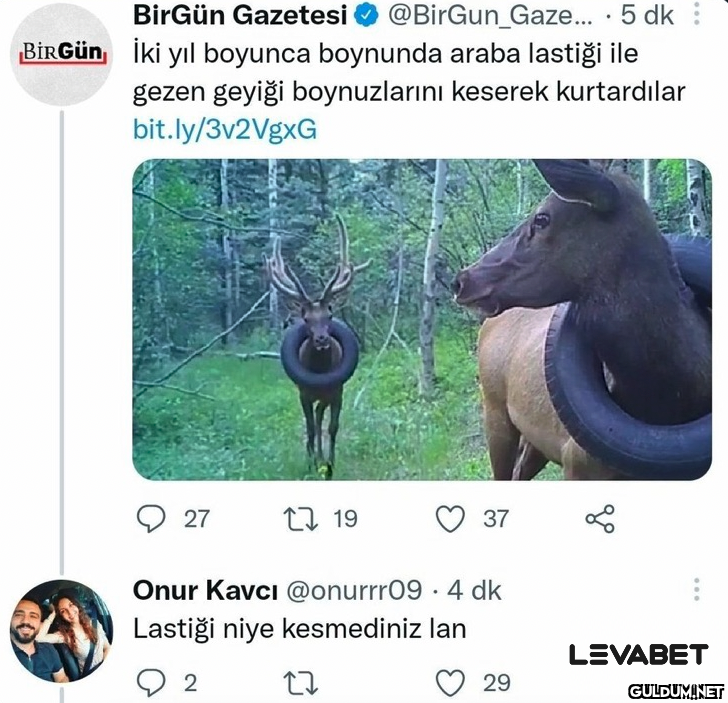Viewport: 728px width, 703px height.
Task: Click the blue verified badge
Action: (366, 16)
